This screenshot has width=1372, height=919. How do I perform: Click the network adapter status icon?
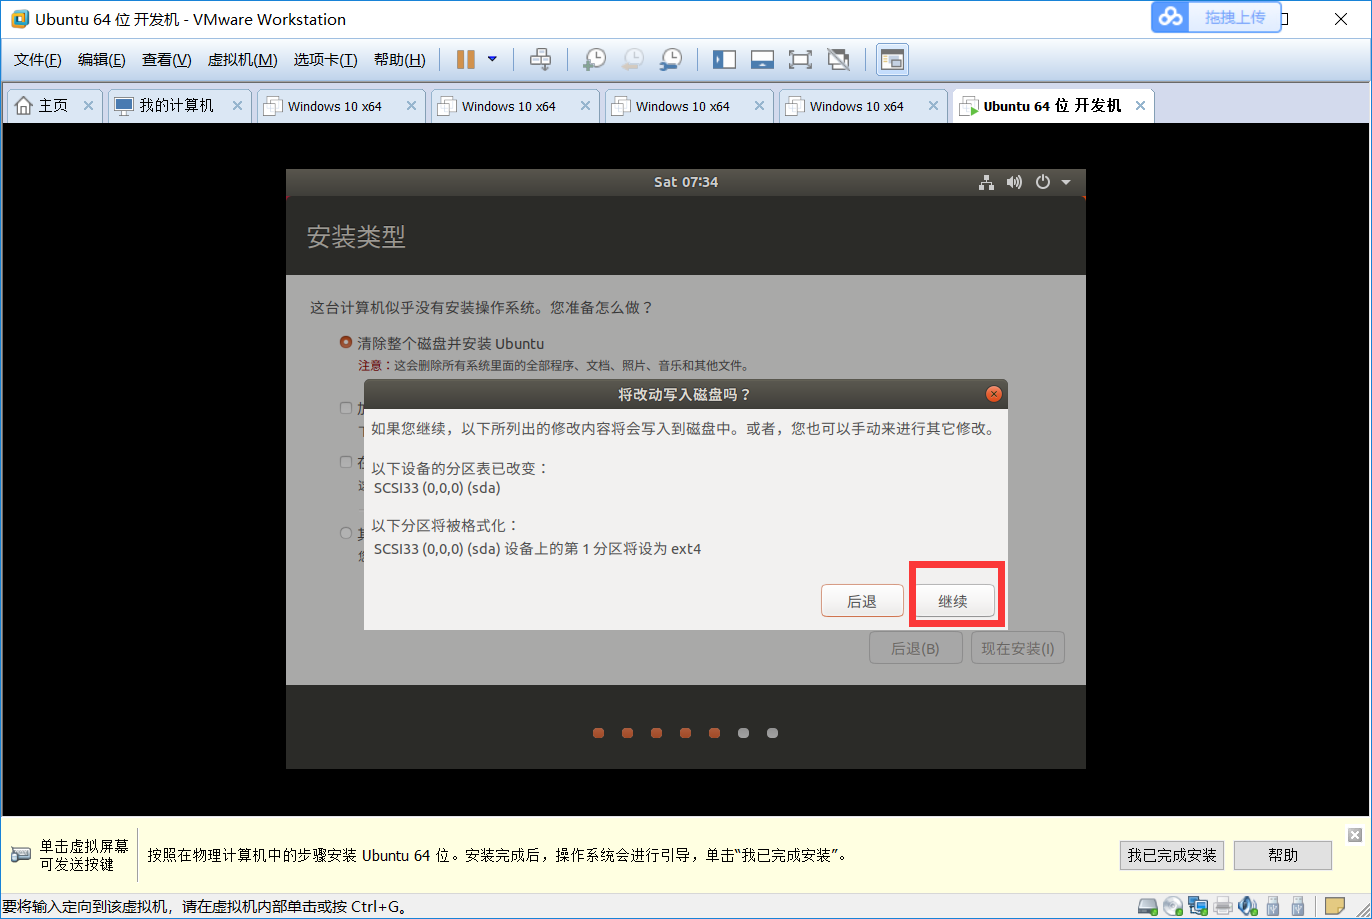tap(1198, 907)
